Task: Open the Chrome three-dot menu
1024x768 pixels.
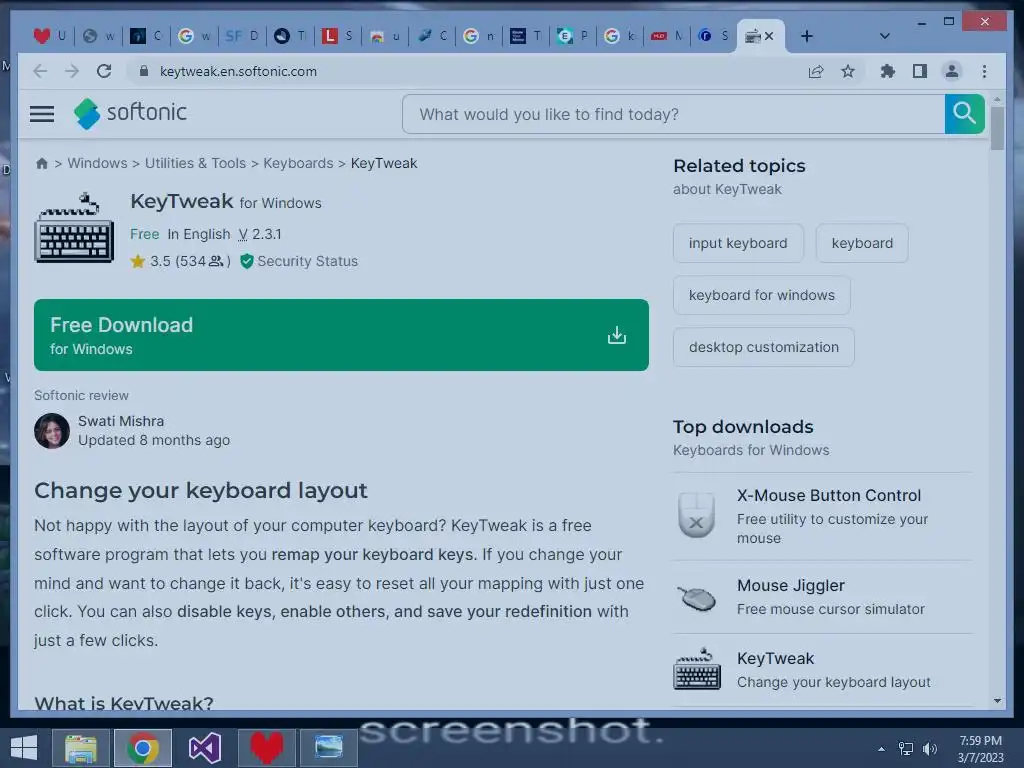Action: [x=984, y=71]
